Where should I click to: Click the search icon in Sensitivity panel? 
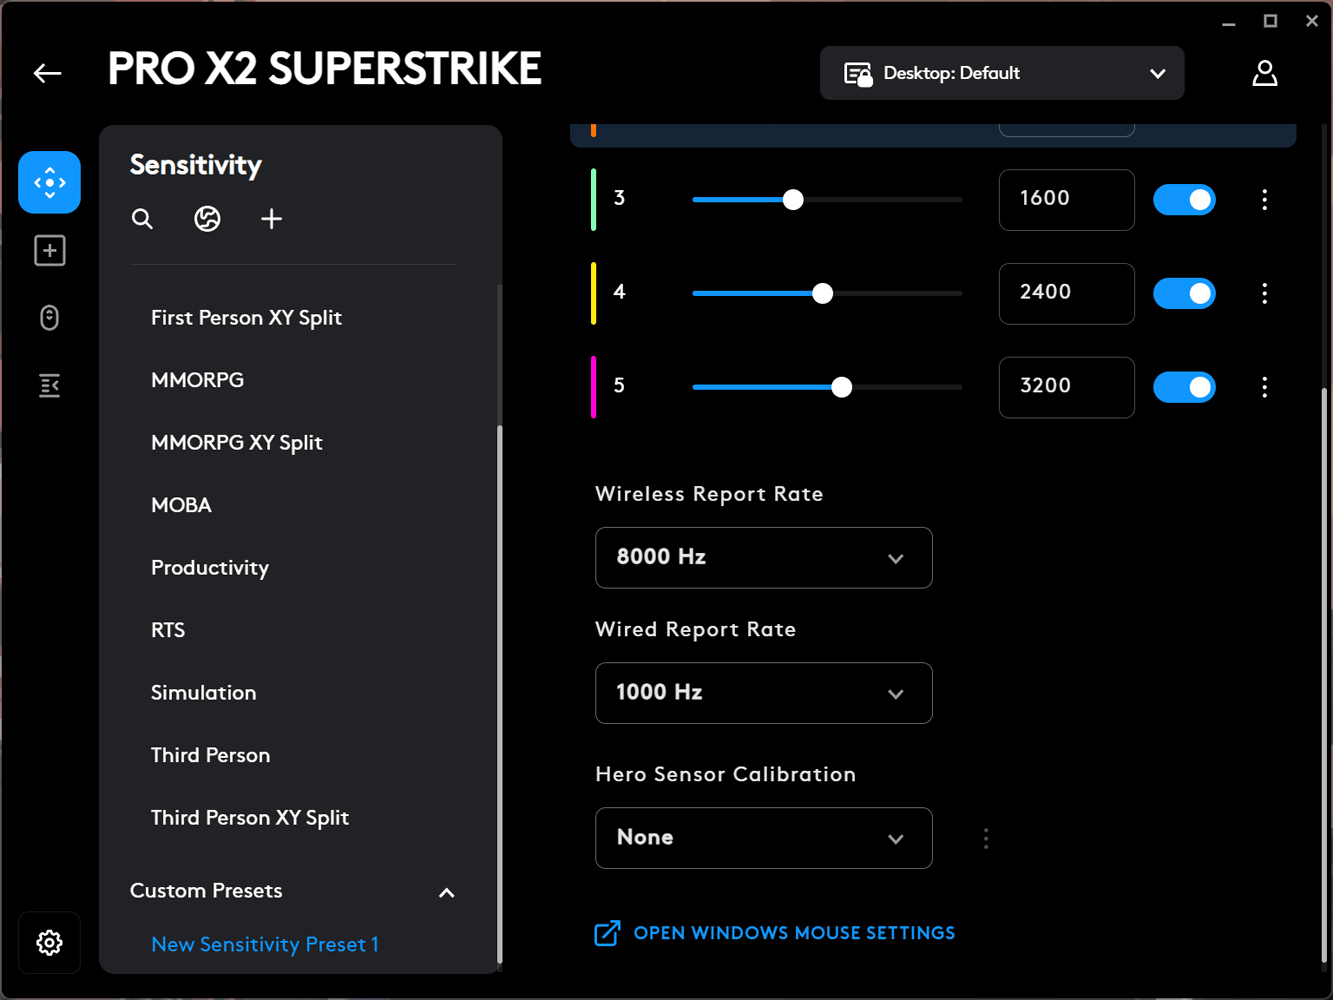pyautogui.click(x=142, y=218)
